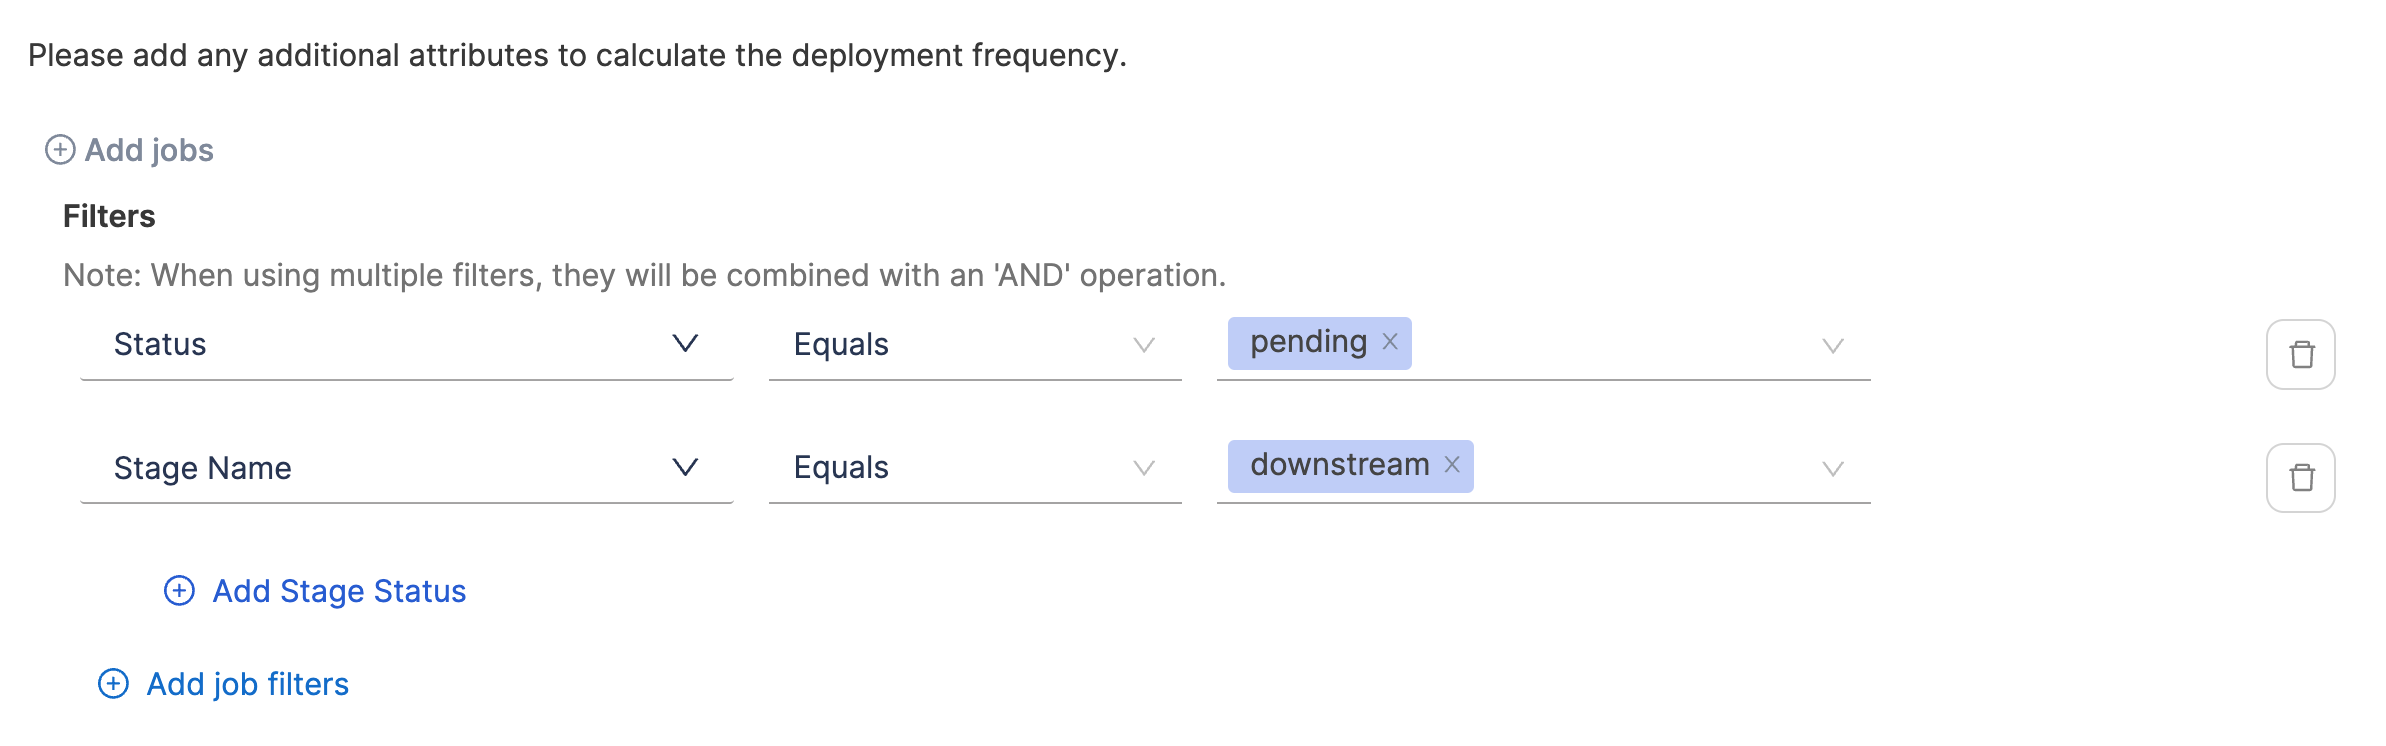
Task: Click the plus icon beside Add jobs
Action: [x=60, y=150]
